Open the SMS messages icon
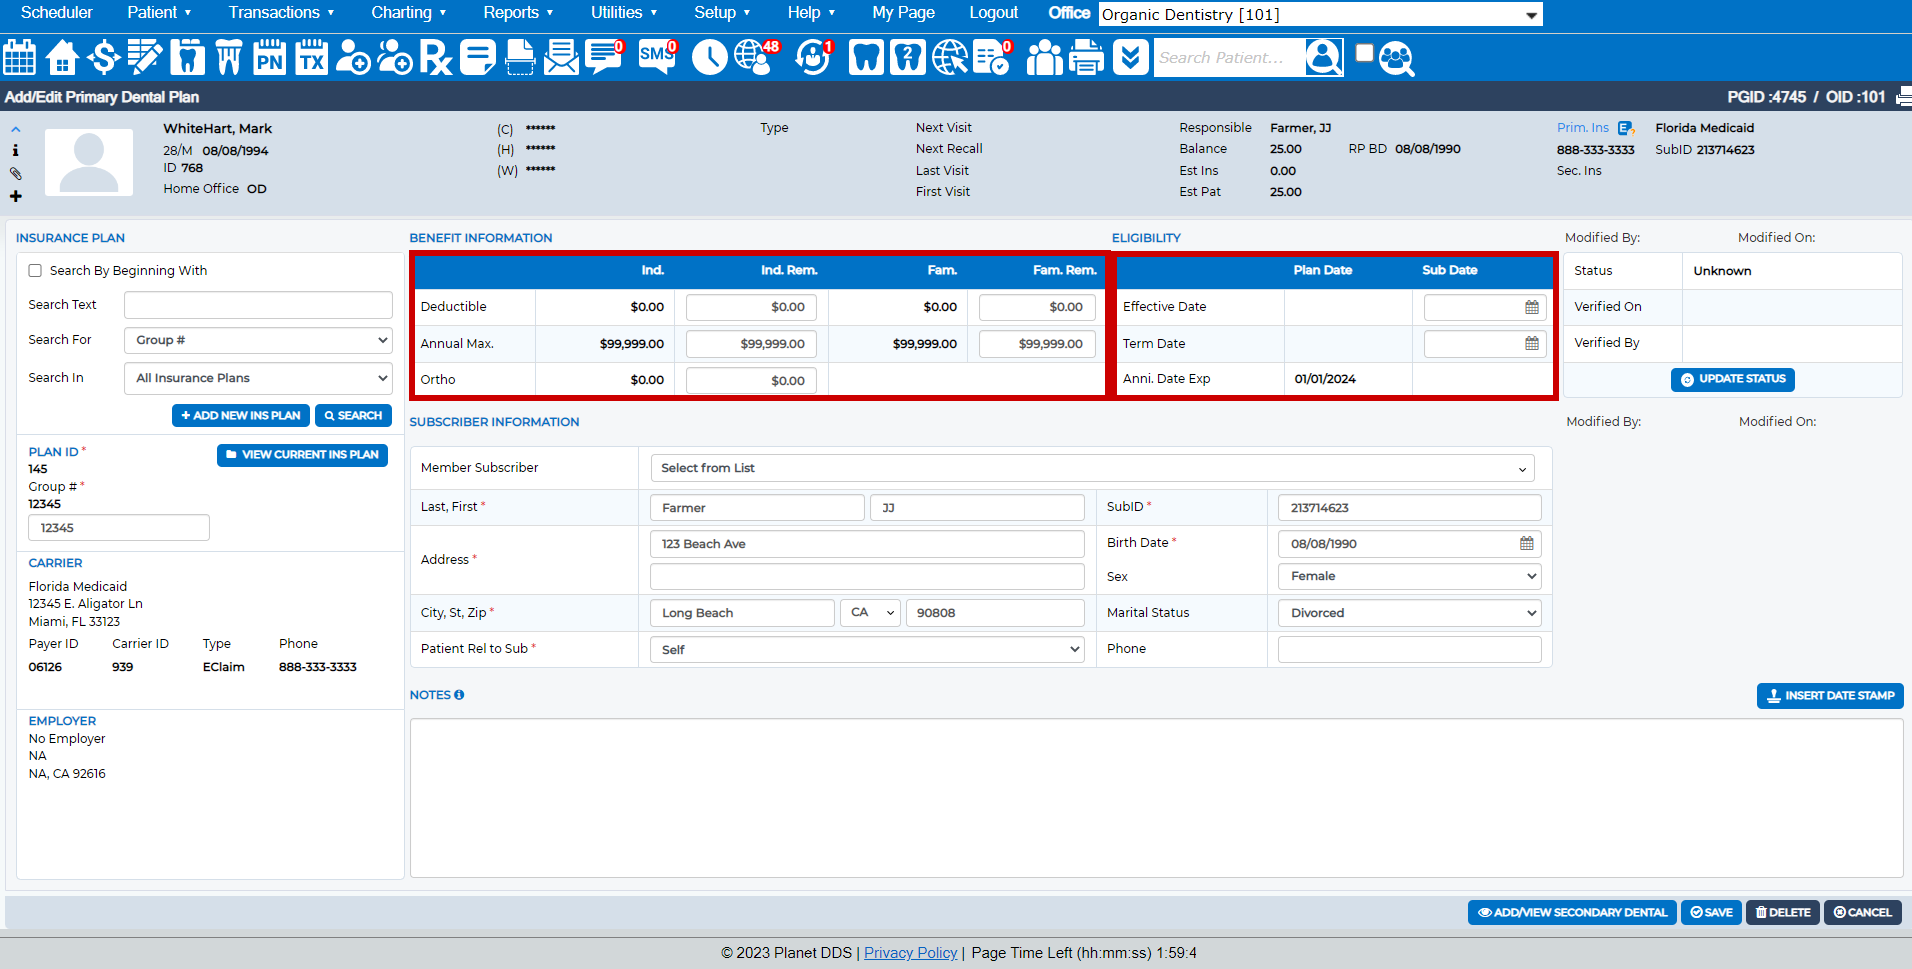 coord(658,57)
